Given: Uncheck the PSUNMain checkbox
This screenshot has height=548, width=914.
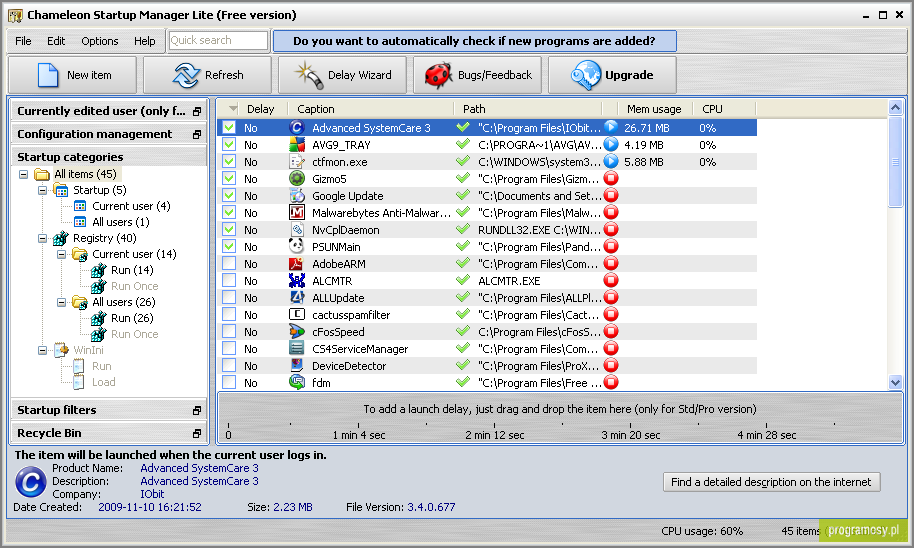Looking at the screenshot, I should coord(229,247).
